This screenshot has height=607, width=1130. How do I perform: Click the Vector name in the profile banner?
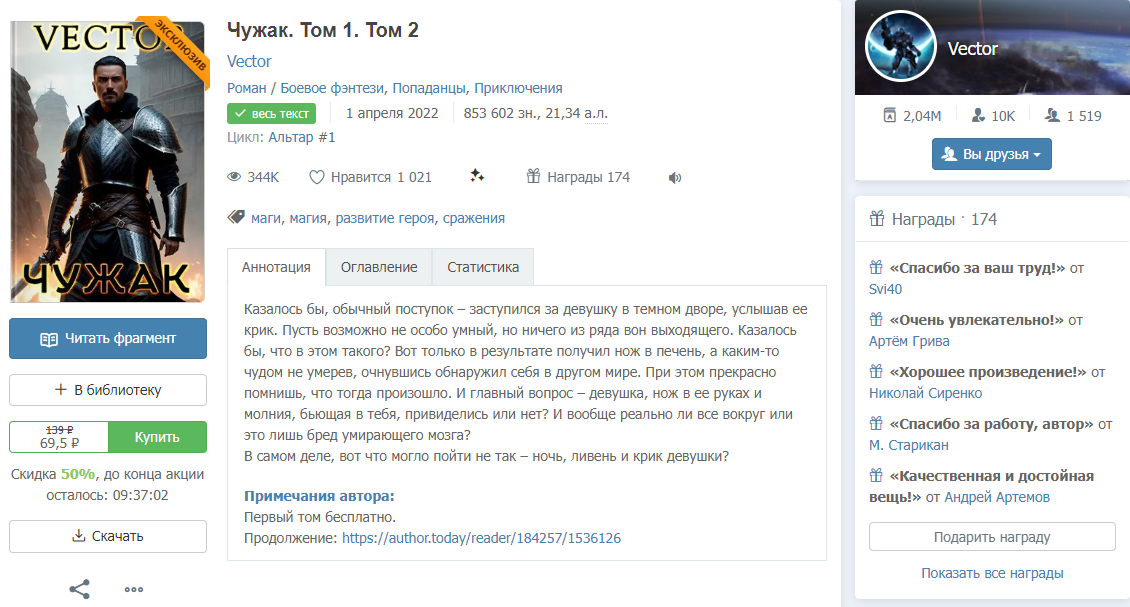coord(972,49)
